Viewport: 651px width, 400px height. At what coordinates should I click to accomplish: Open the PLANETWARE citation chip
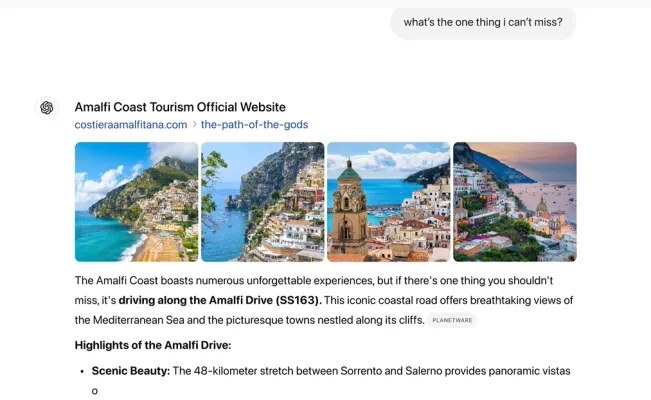point(453,320)
